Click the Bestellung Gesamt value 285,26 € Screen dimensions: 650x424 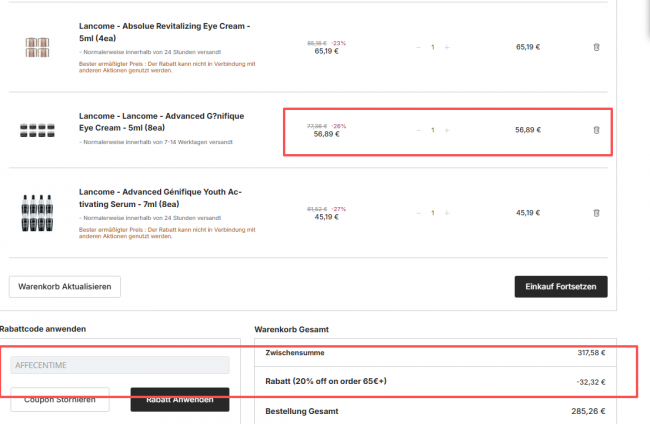point(588,411)
